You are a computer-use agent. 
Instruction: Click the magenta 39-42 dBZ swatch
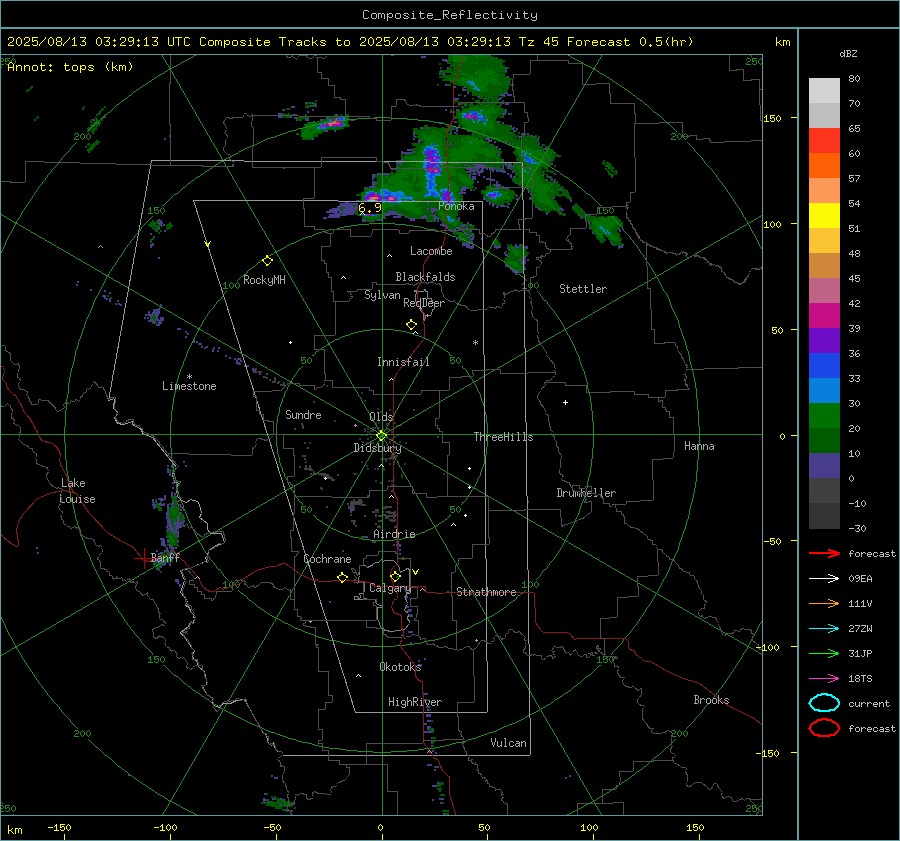pyautogui.click(x=824, y=316)
